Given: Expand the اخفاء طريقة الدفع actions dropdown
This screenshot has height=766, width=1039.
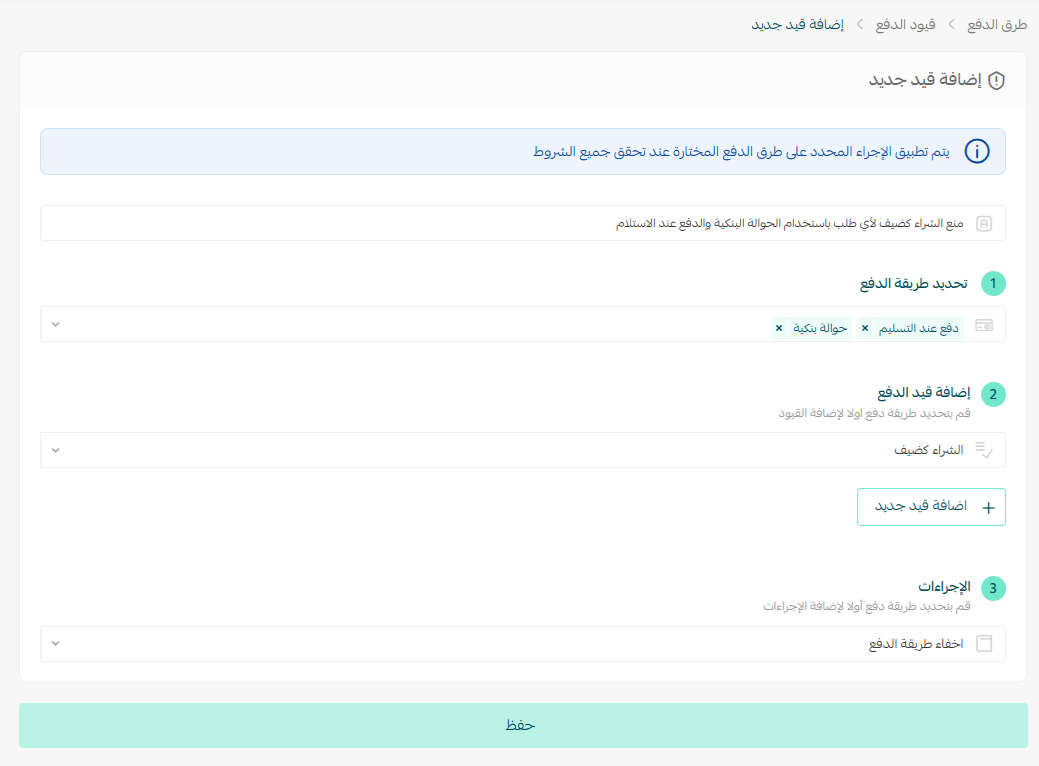Looking at the screenshot, I should click(x=56, y=644).
